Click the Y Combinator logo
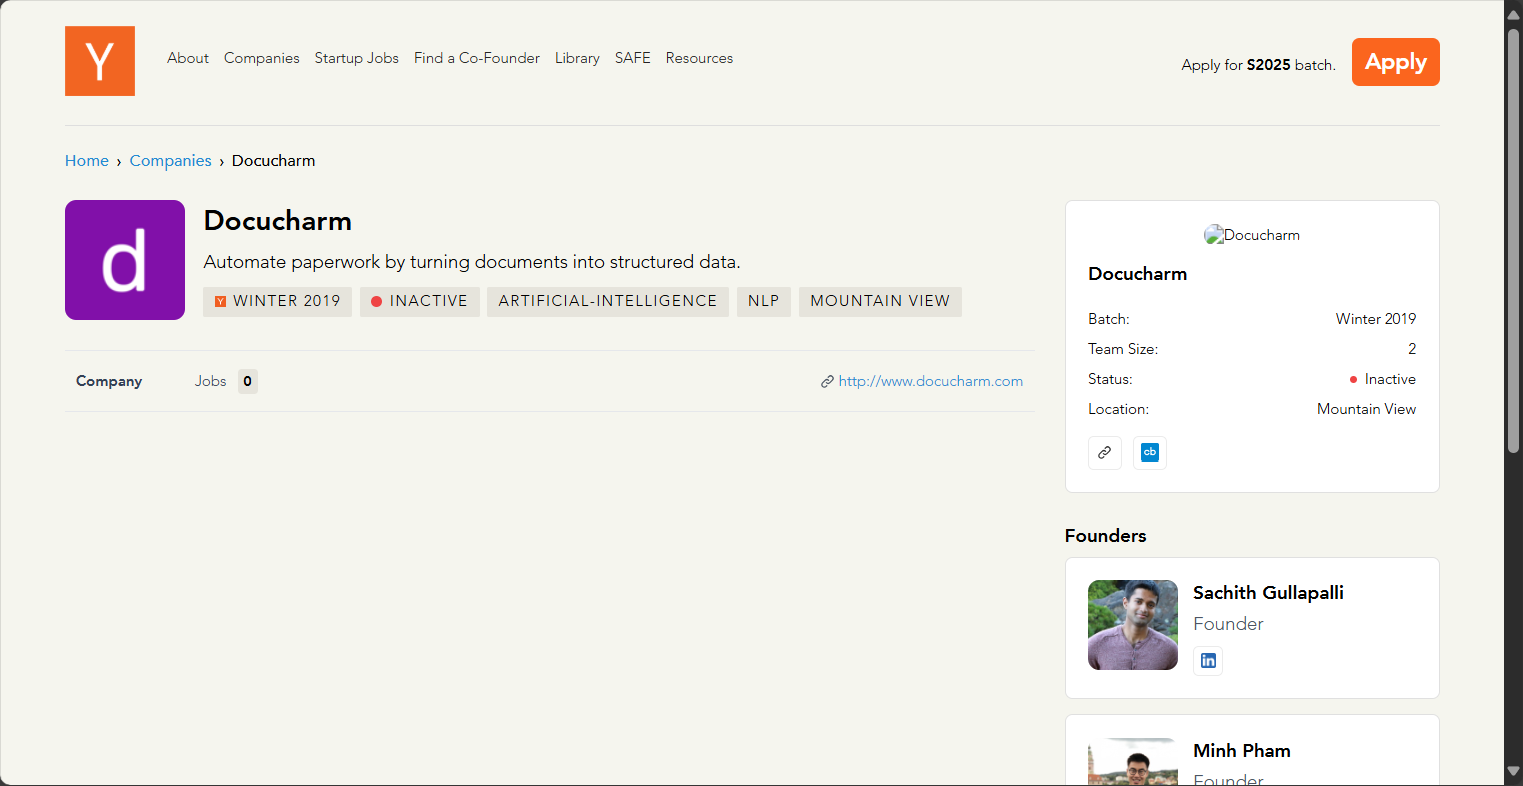 (x=100, y=61)
